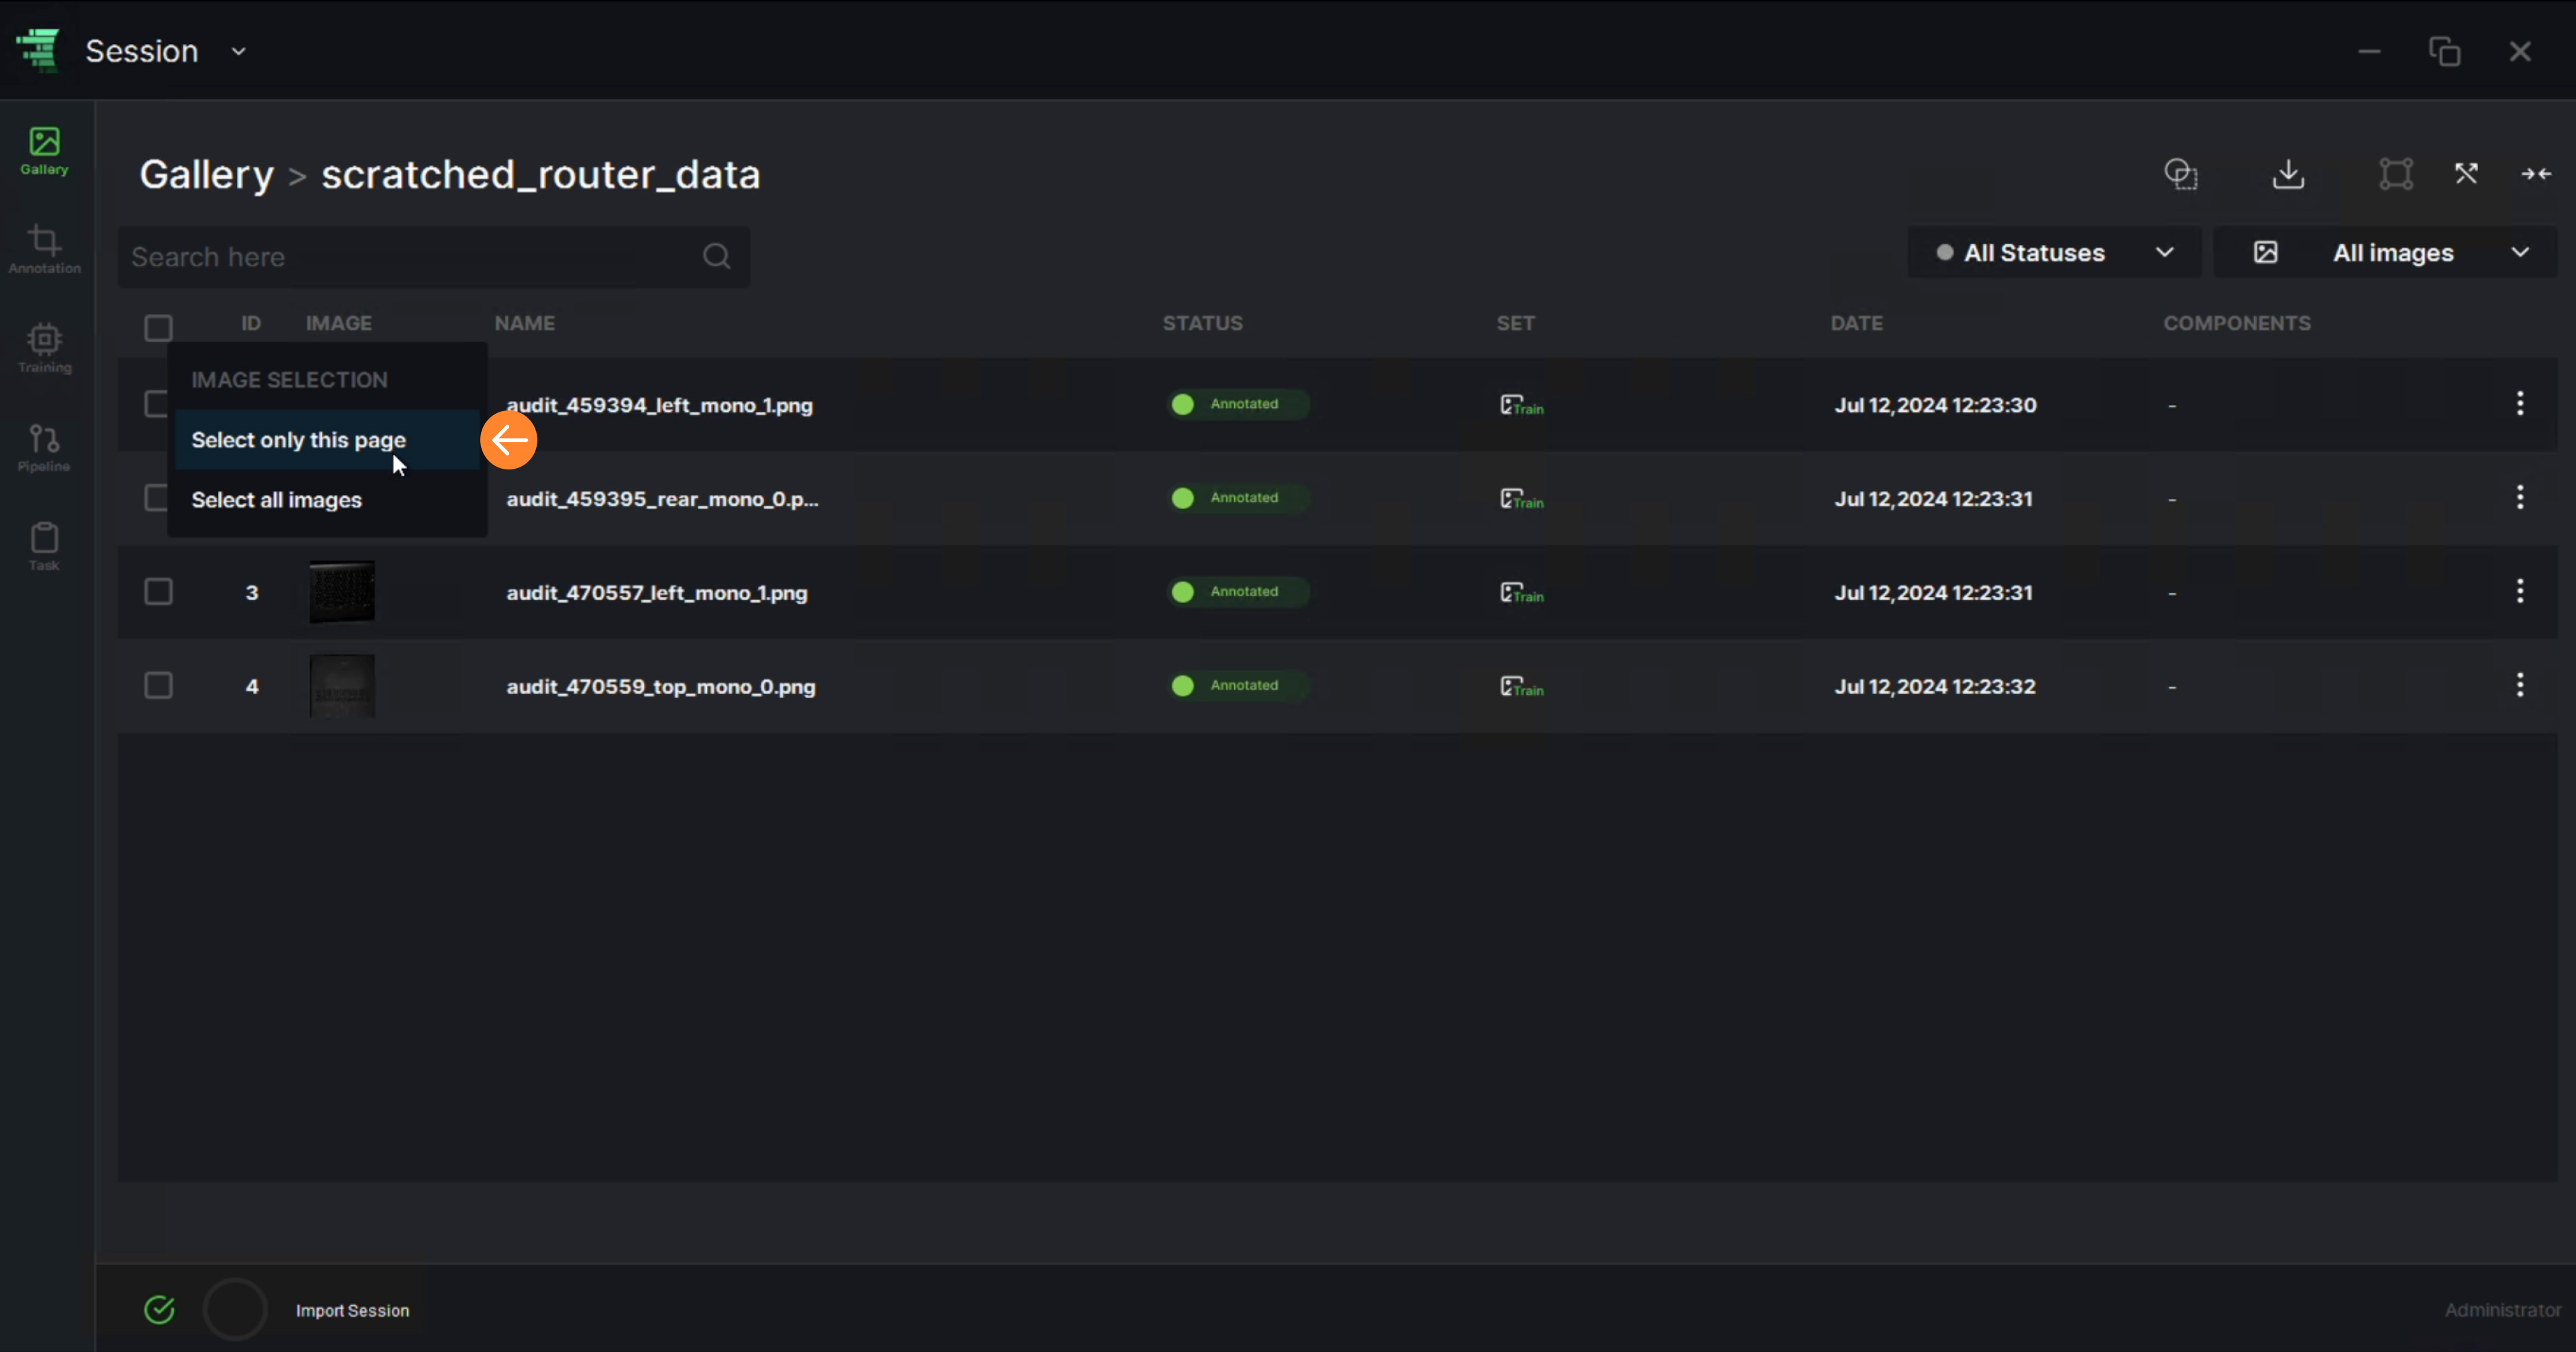This screenshot has height=1352, width=2576.
Task: Click date Jul 12,2024 12:23:32
Action: (1935, 687)
